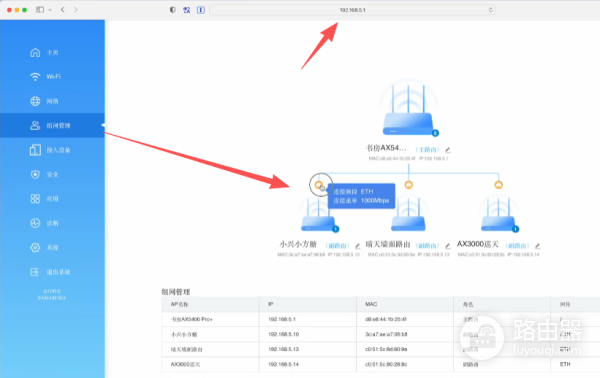
Task: Click address bar showing 192.168.5.1
Action: pos(352,10)
